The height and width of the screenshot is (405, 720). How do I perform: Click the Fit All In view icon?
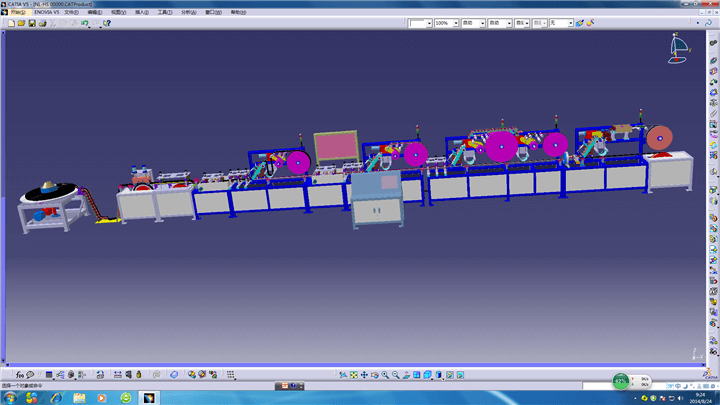pos(353,374)
